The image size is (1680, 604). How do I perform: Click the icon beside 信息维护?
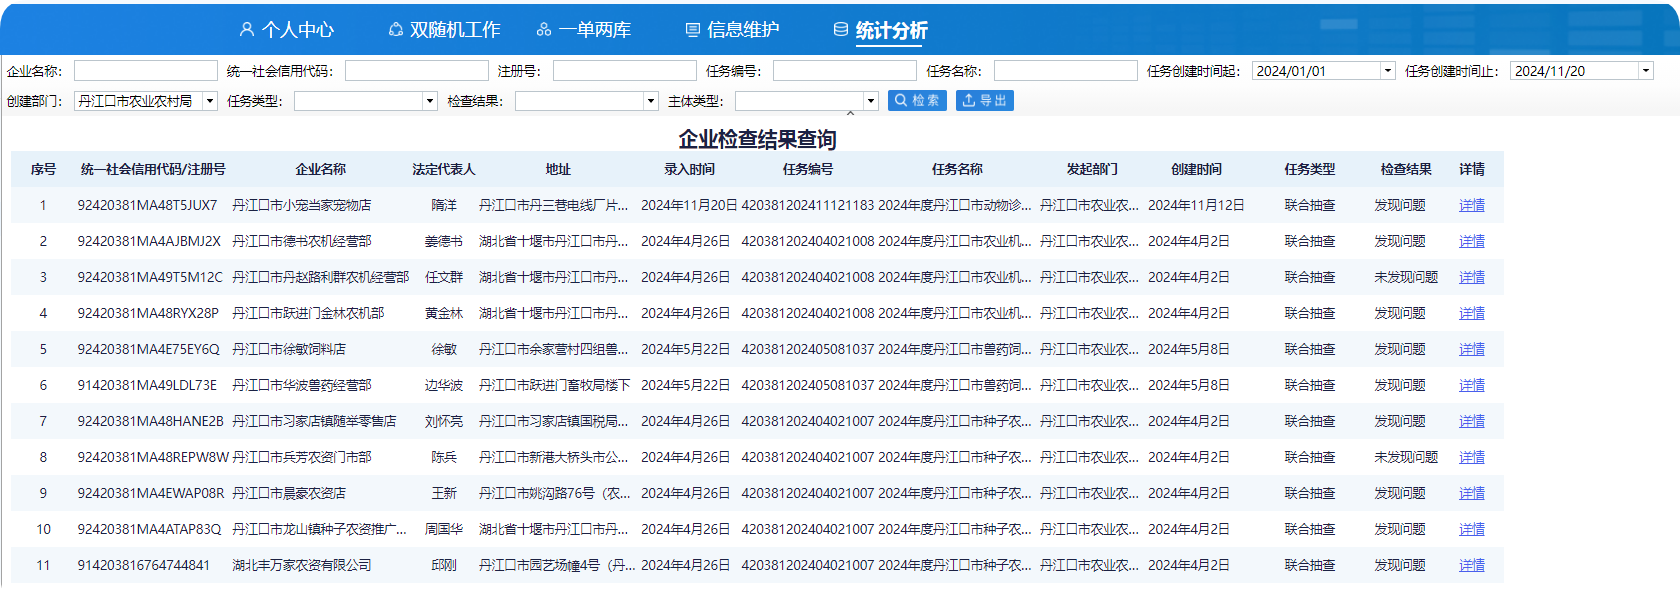click(x=692, y=30)
